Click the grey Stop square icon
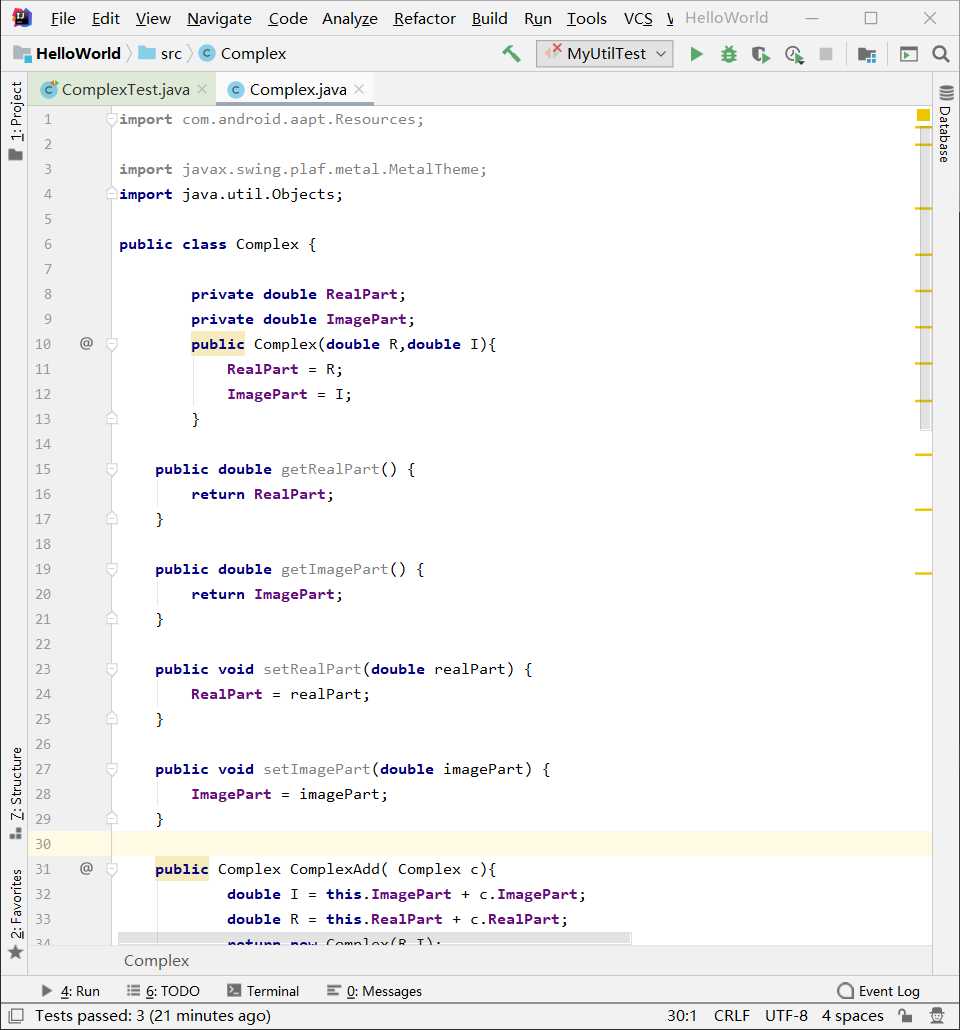Image resolution: width=960 pixels, height=1030 pixels. pyautogui.click(x=826, y=54)
